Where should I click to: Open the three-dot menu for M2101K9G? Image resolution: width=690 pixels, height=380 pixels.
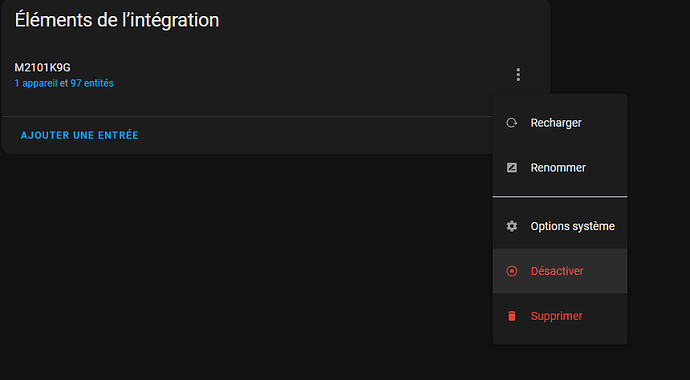tap(518, 75)
